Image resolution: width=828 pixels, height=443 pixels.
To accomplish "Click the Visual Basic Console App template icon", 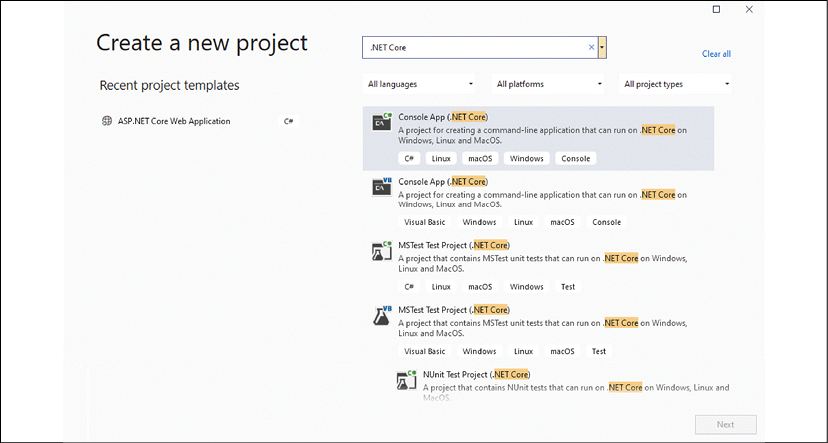I will pos(382,186).
